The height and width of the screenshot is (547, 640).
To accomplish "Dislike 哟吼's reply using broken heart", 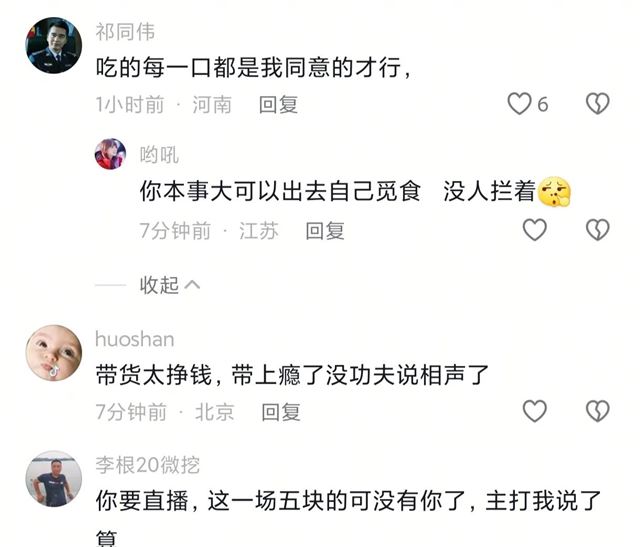I will (x=598, y=230).
